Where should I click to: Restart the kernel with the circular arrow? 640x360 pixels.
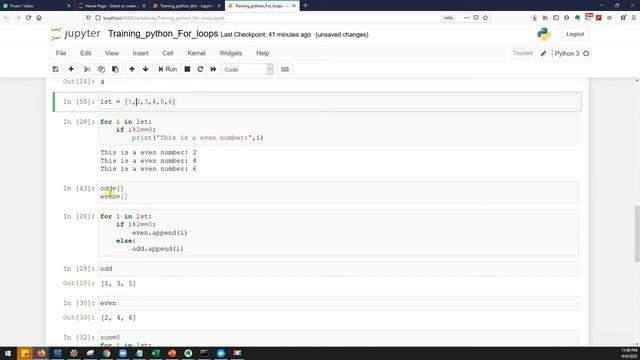tap(200, 69)
